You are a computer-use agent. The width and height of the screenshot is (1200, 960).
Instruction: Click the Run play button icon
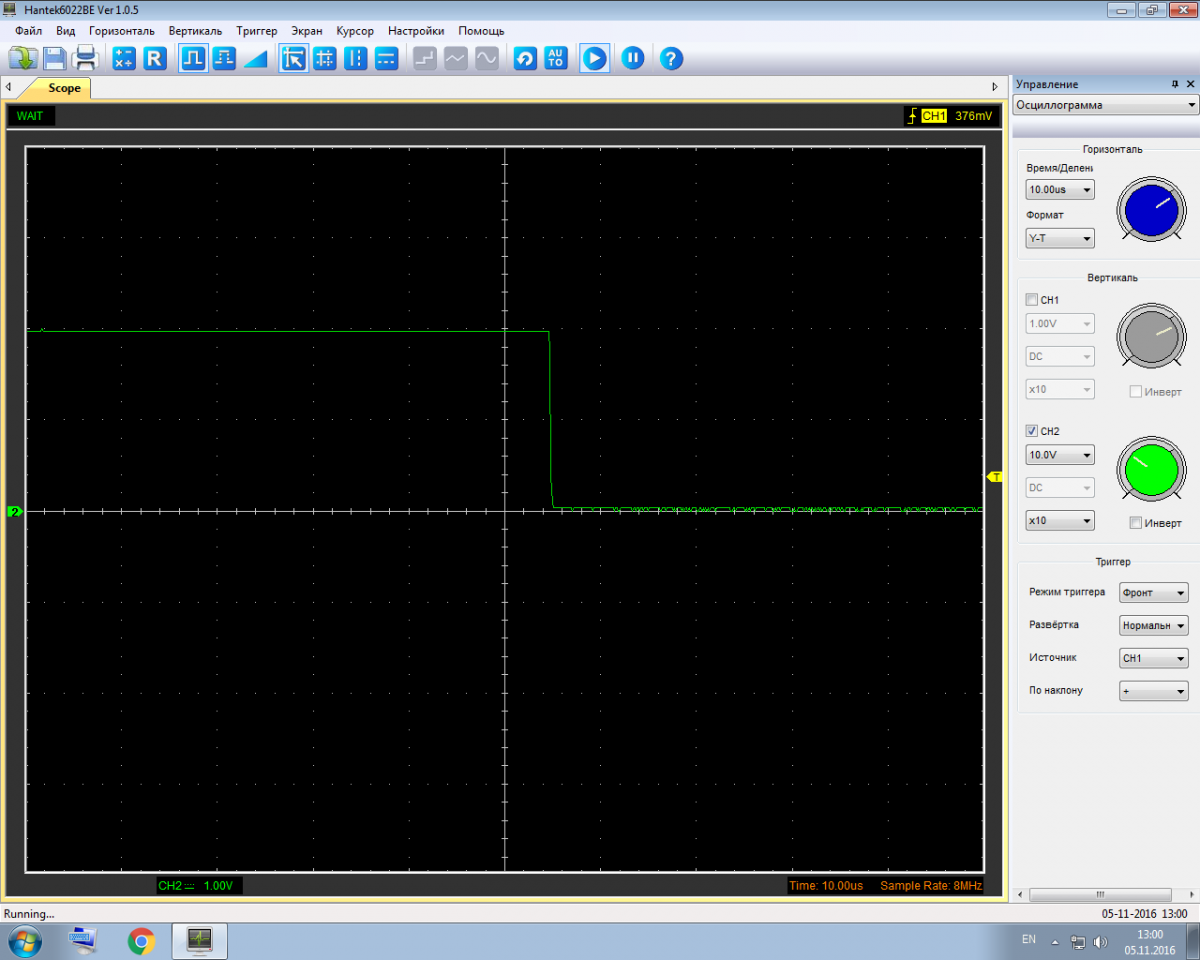tap(594, 58)
